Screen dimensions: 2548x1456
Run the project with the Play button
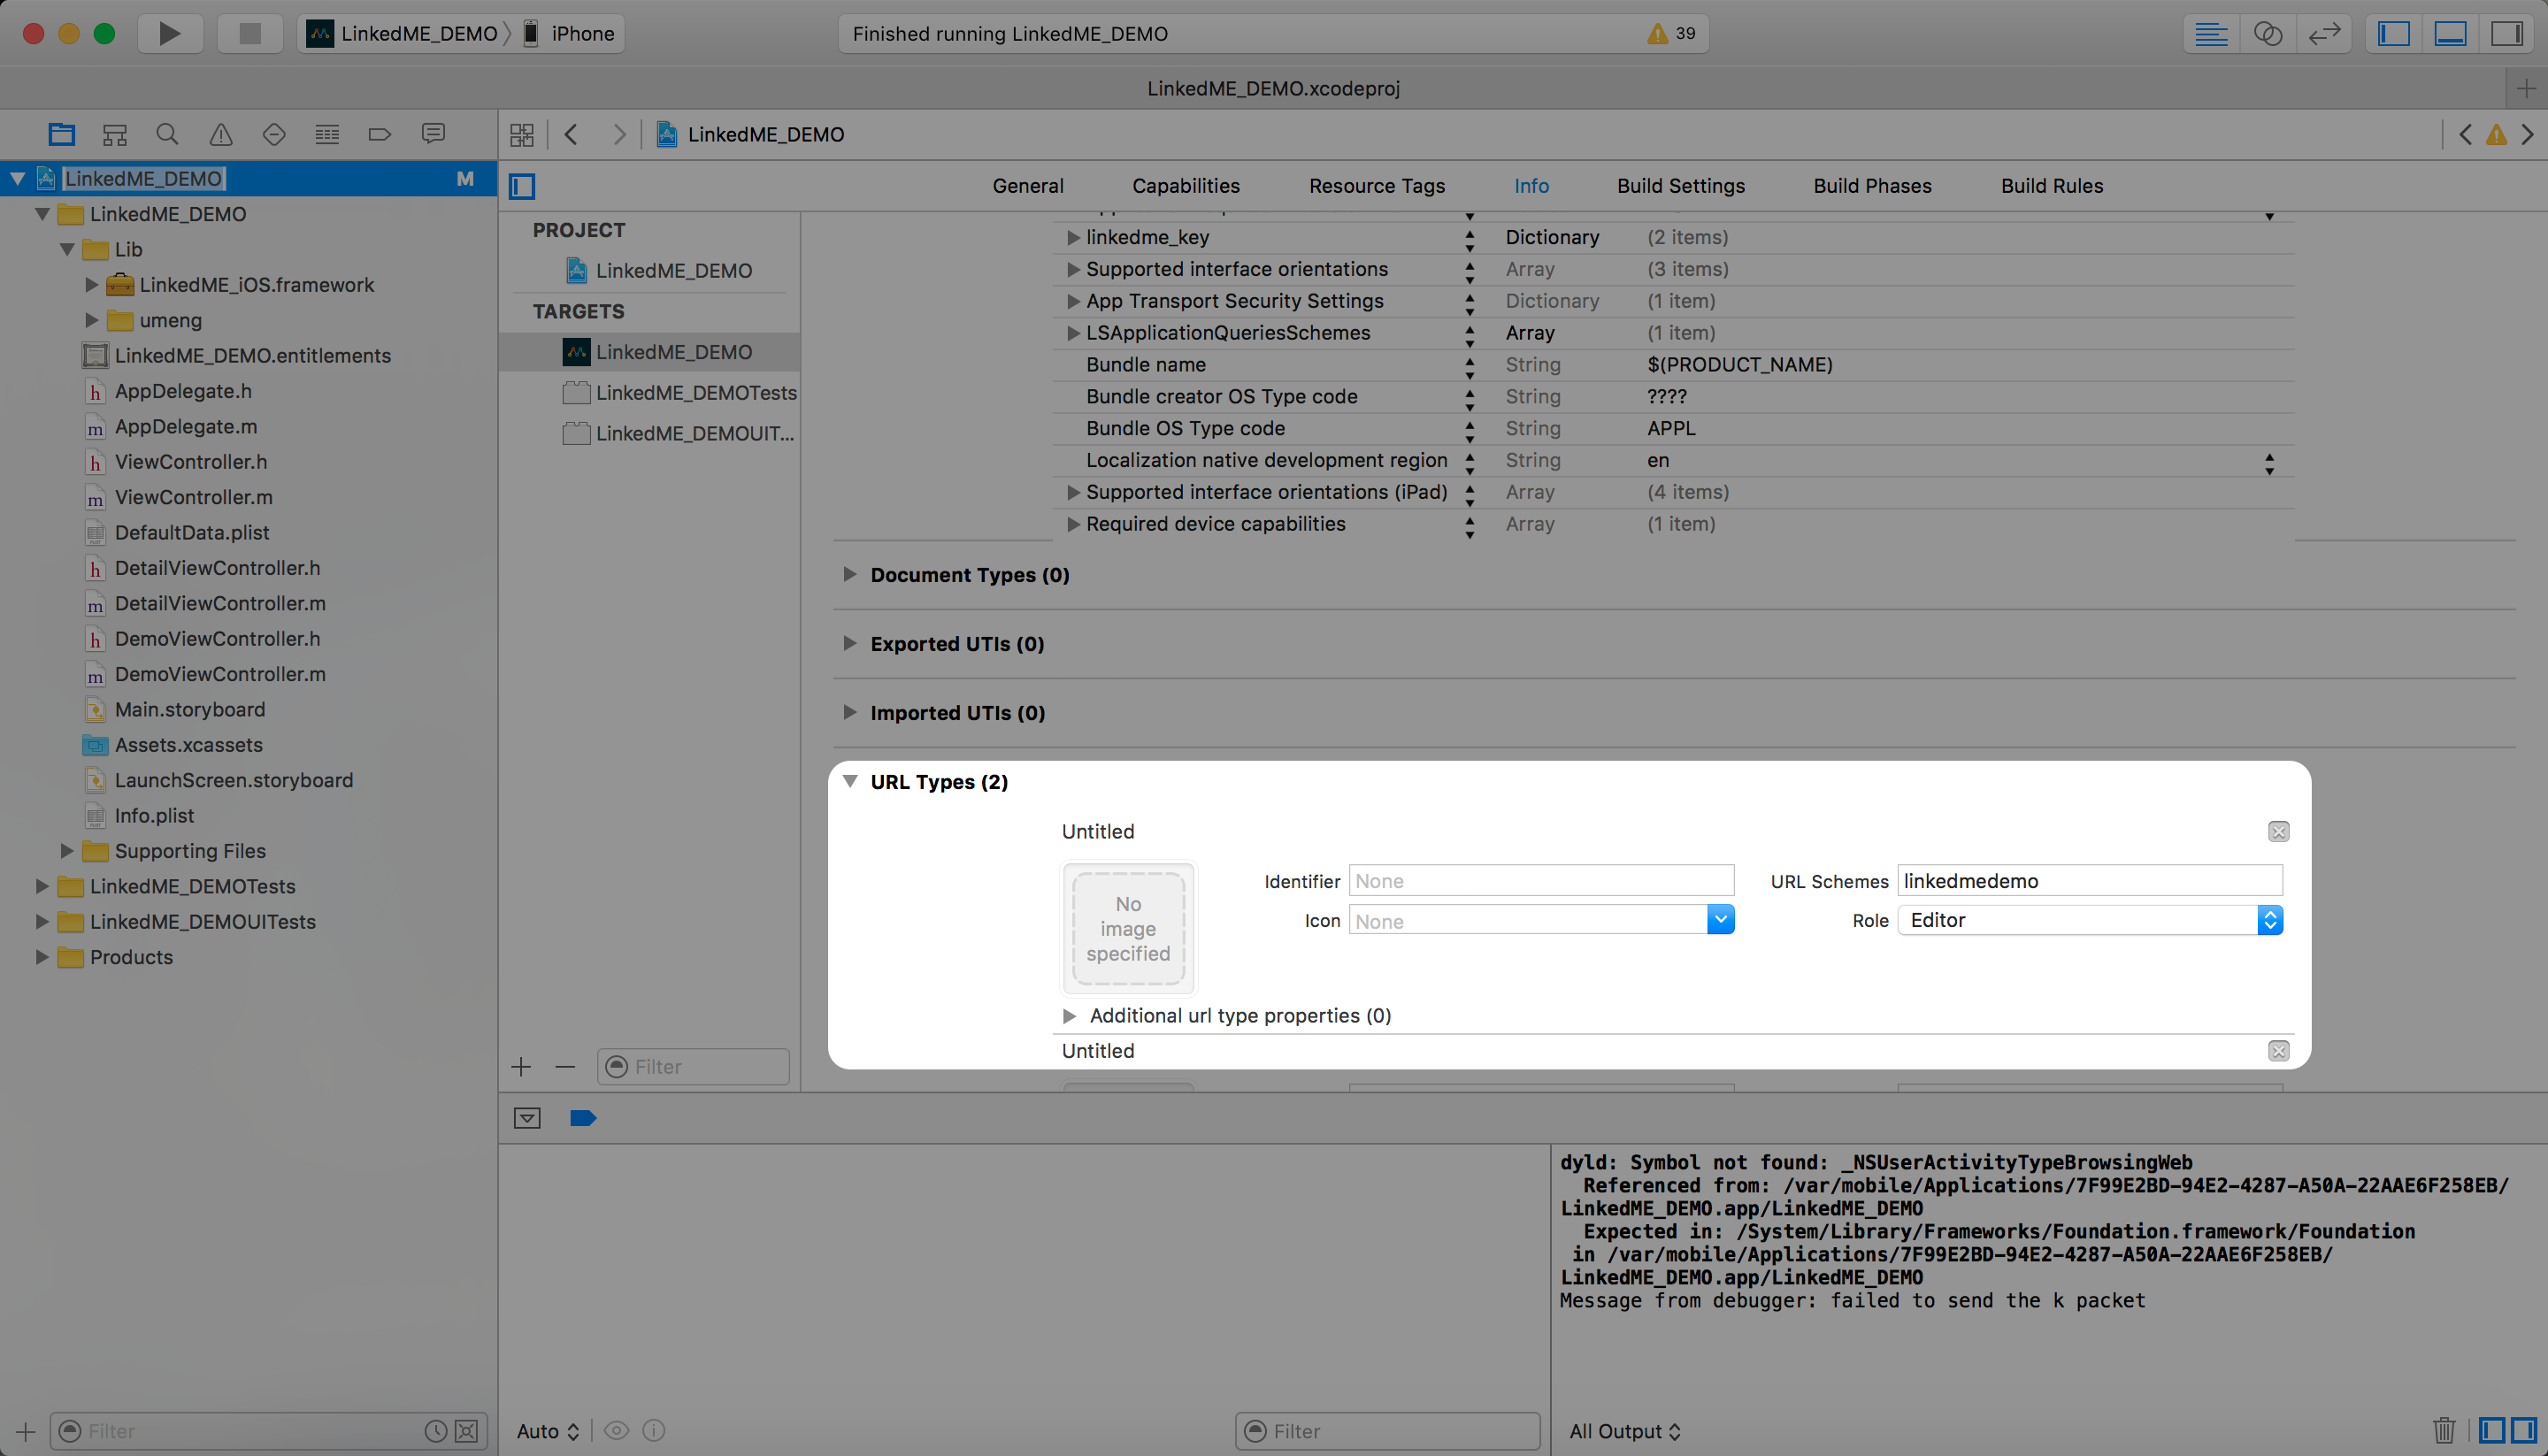(169, 33)
